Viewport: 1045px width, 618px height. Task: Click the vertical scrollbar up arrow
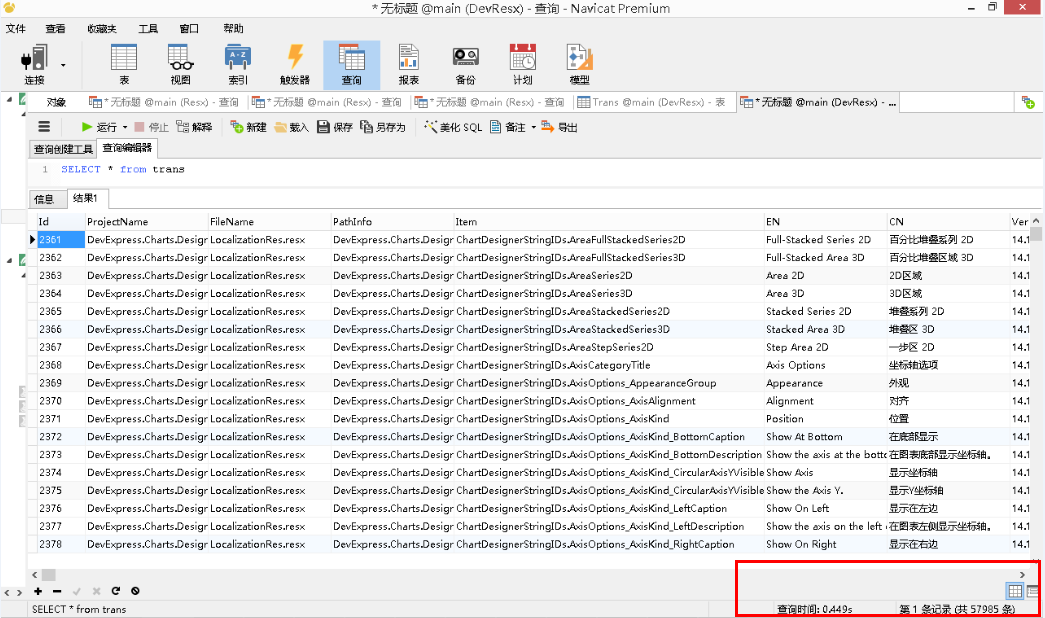pos(1036,221)
